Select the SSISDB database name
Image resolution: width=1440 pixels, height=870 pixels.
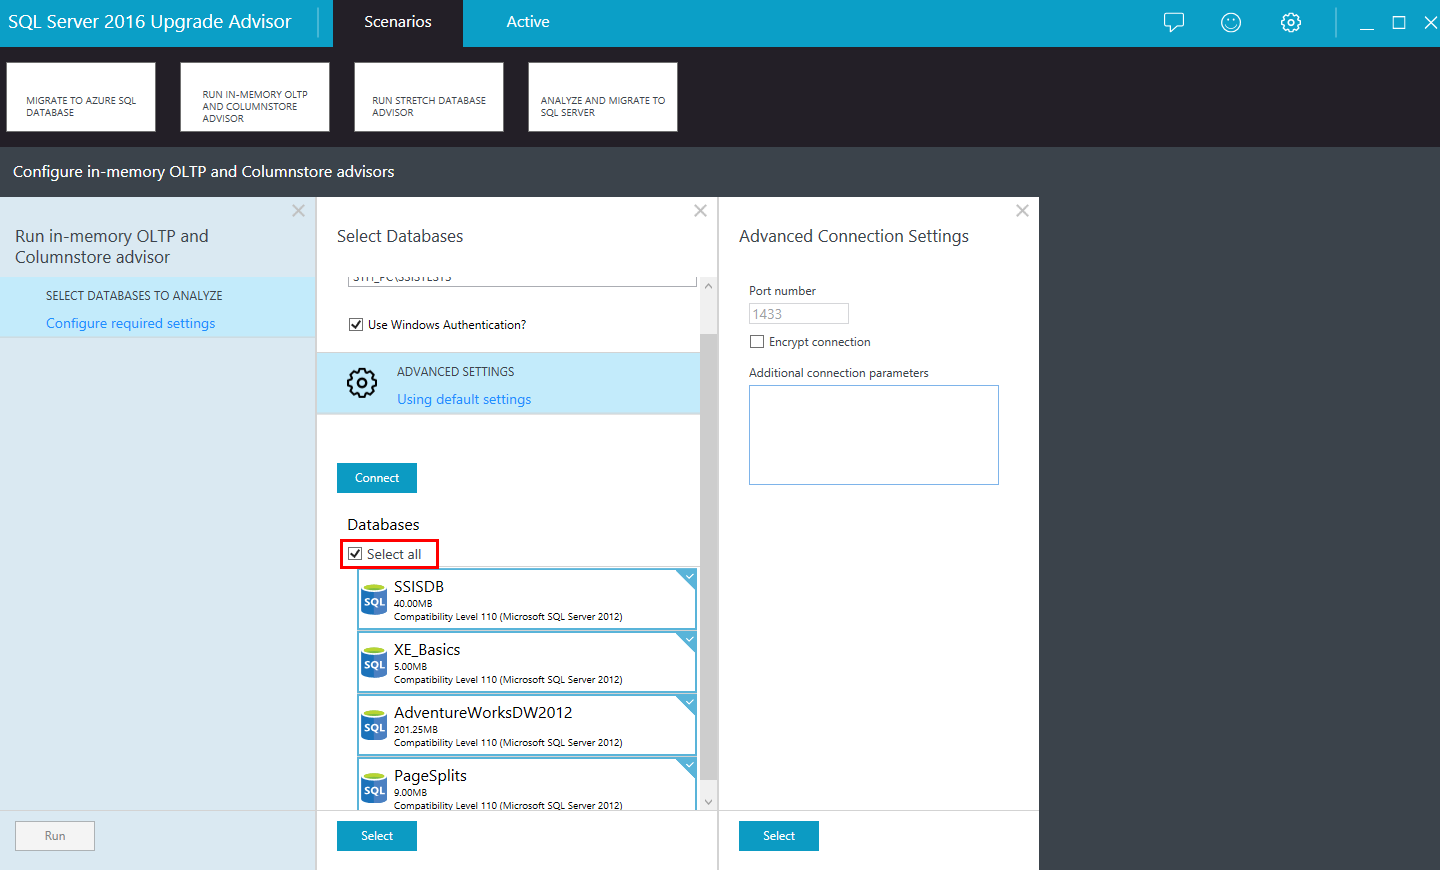click(x=419, y=587)
